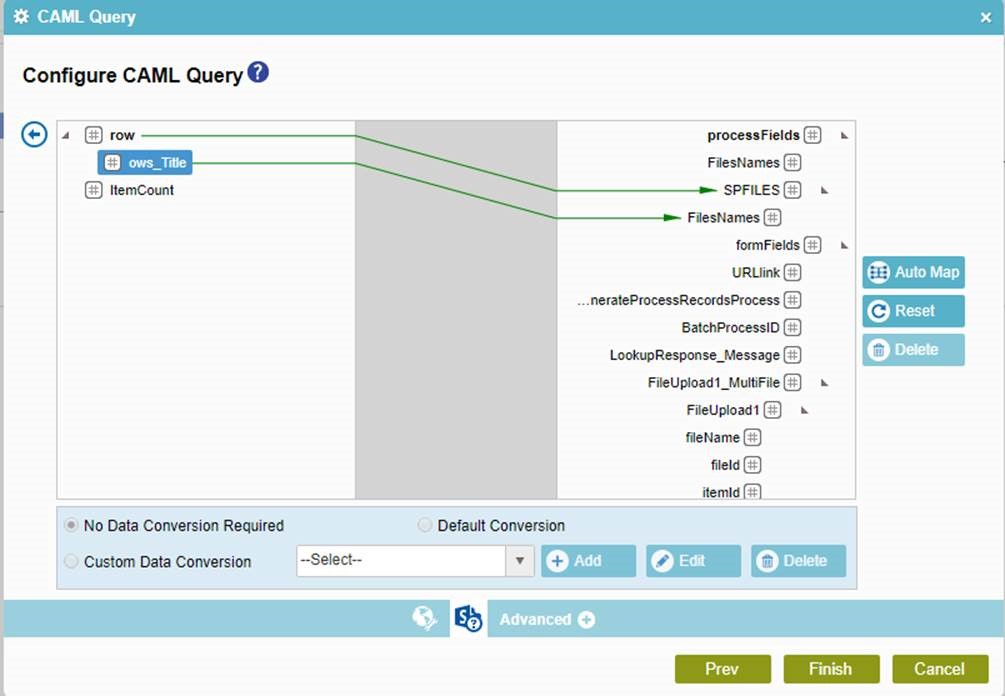The width and height of the screenshot is (1005, 696).
Task: Click the grid icon beside ItemCount
Action: tap(93, 190)
